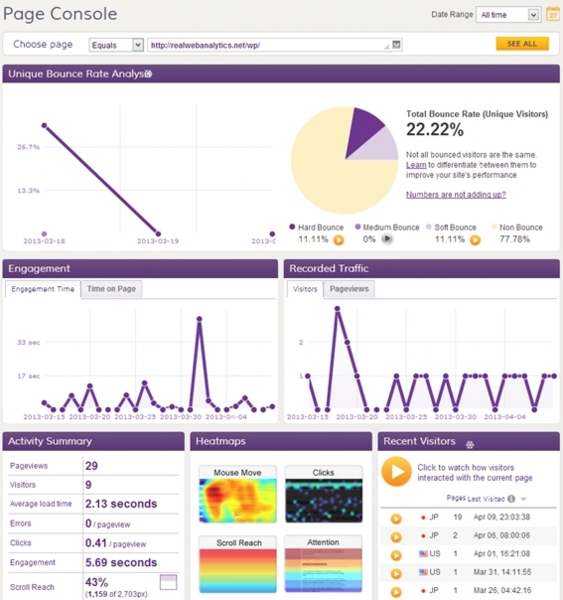
Task: Play Soft Bounce visitor recordings
Action: coord(475,240)
